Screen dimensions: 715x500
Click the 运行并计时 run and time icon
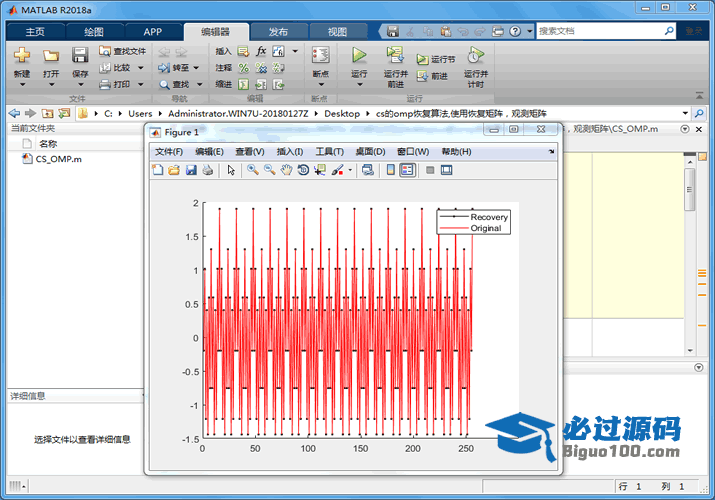(476, 56)
